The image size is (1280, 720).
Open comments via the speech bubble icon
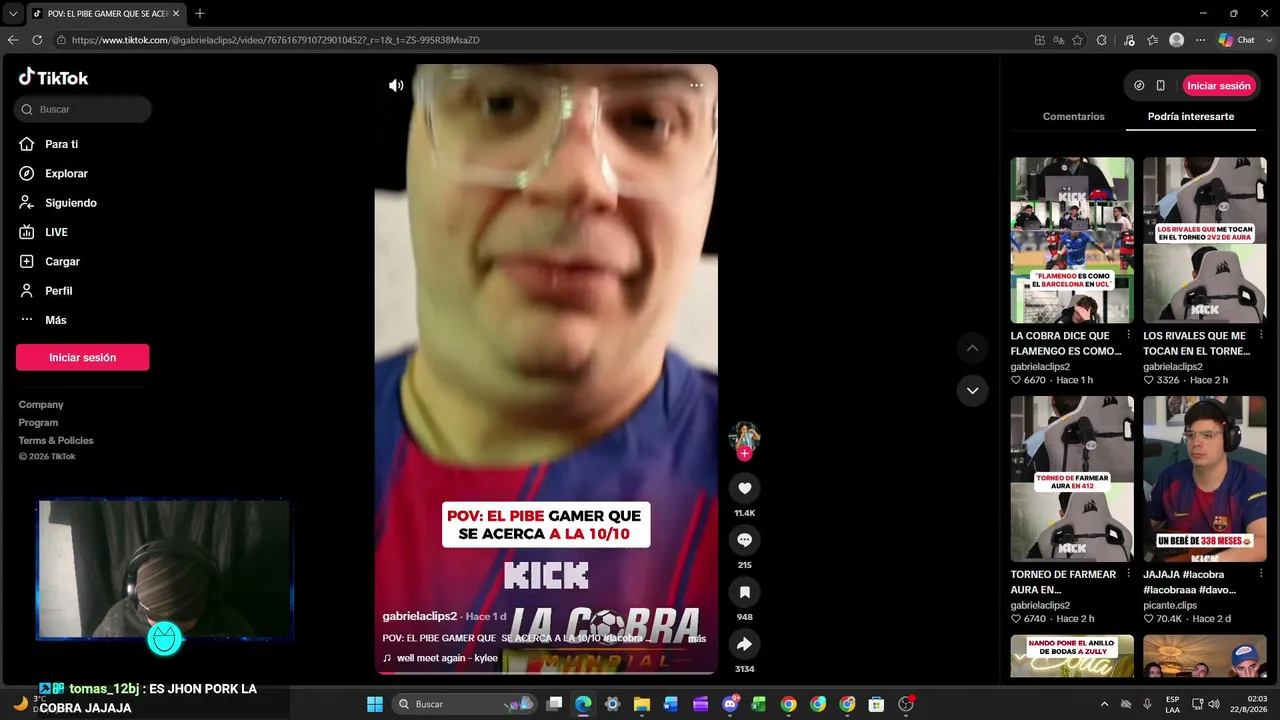[744, 540]
